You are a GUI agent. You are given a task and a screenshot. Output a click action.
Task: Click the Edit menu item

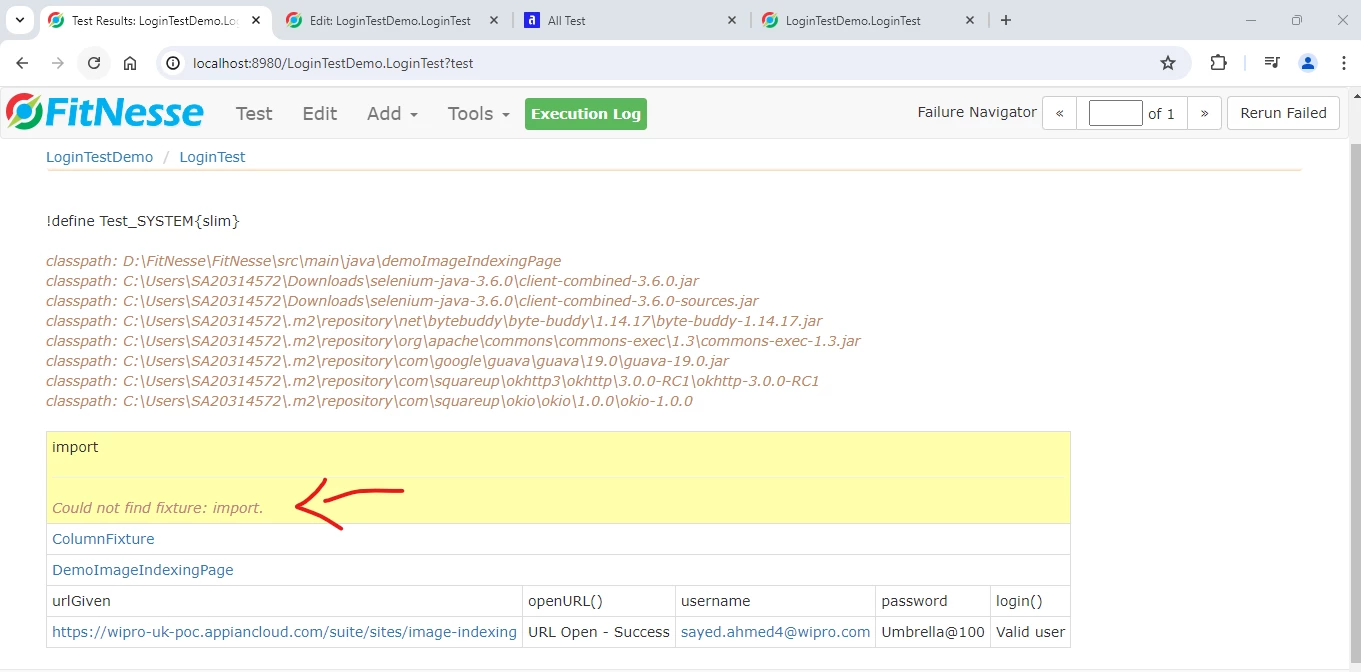[320, 113]
